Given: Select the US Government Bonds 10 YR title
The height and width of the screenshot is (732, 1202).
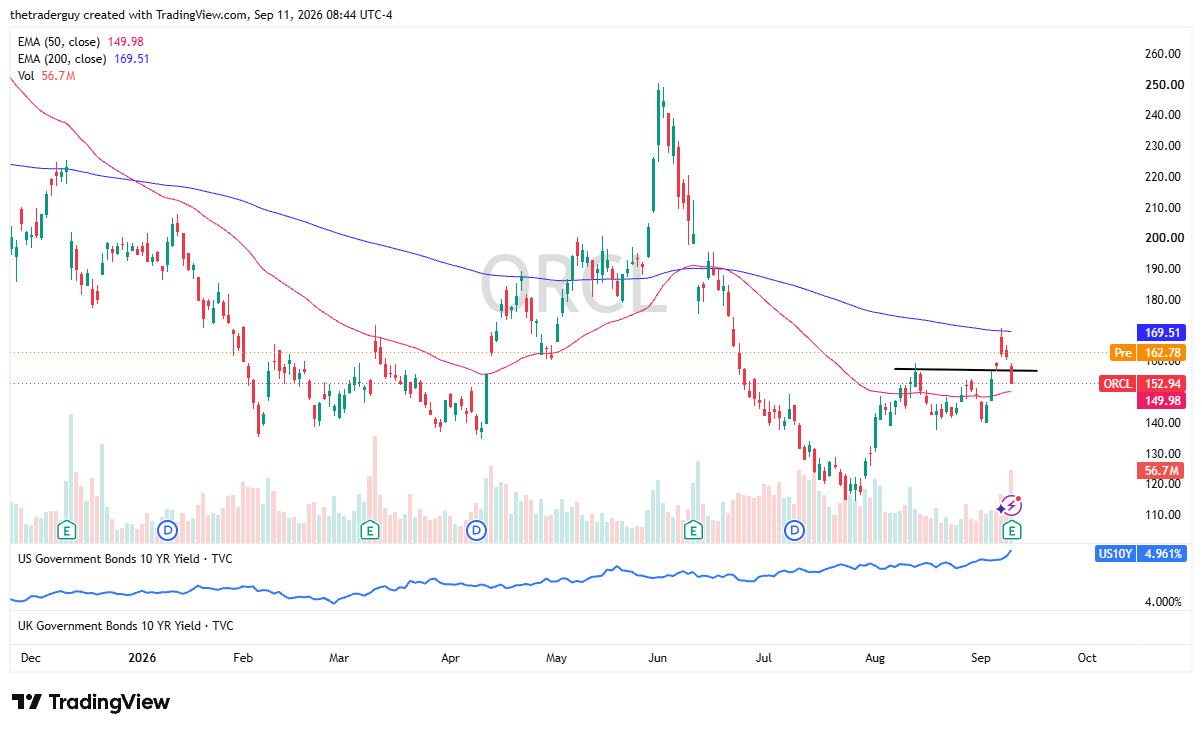Looking at the screenshot, I should click(126, 558).
